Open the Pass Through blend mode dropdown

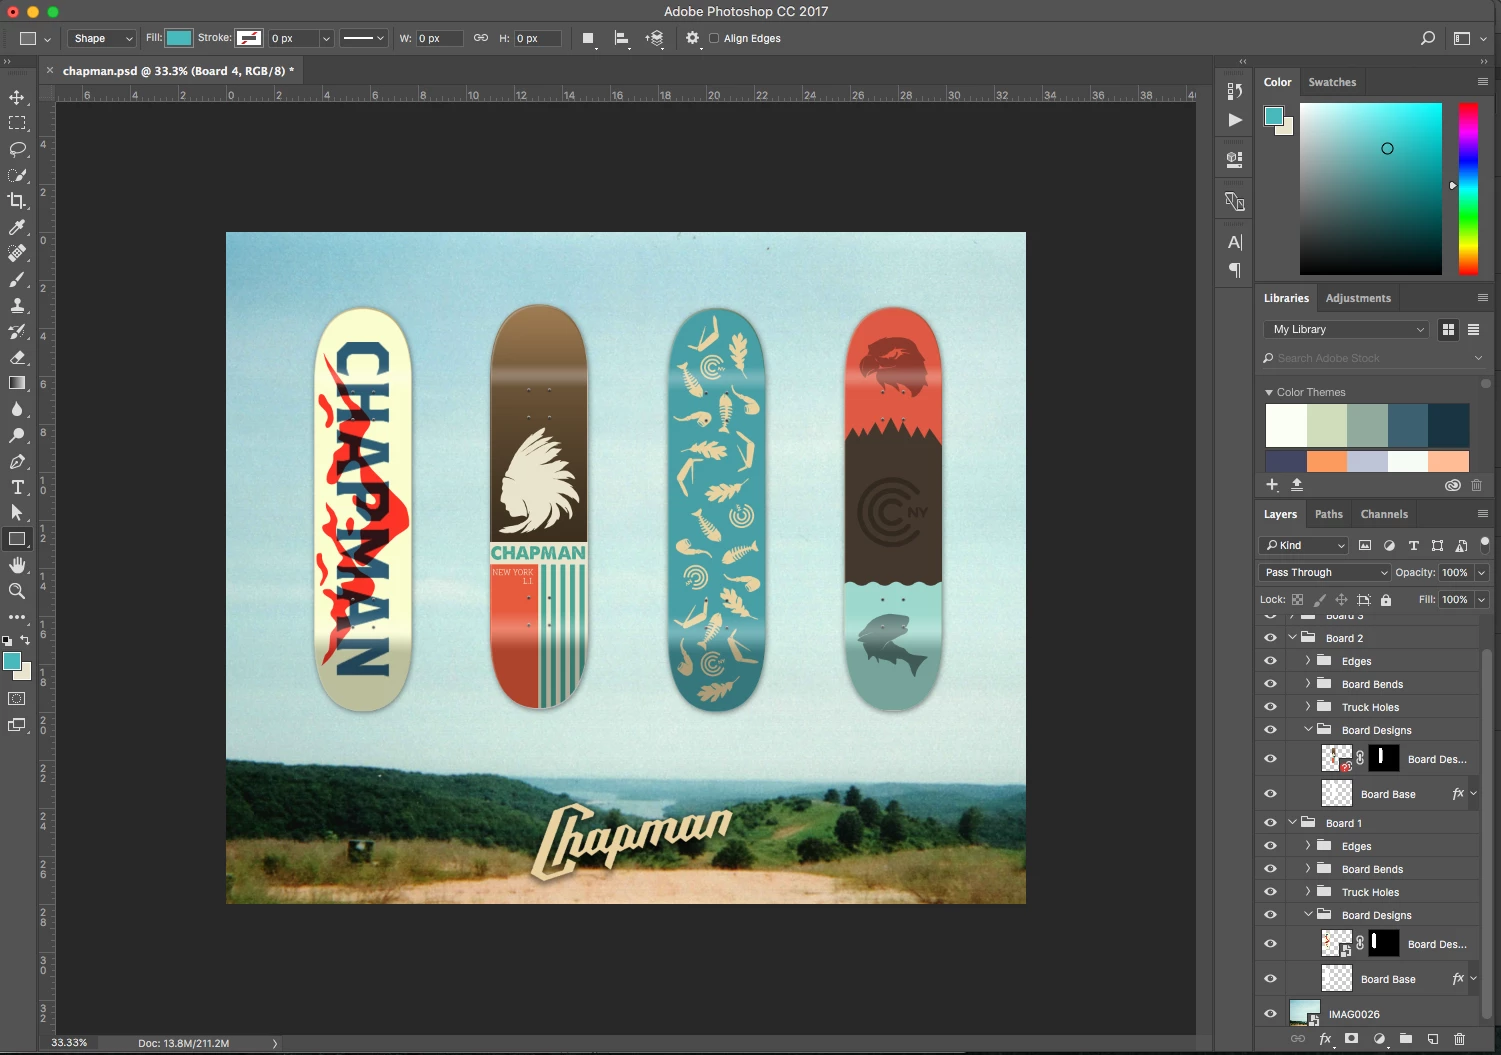point(1324,572)
